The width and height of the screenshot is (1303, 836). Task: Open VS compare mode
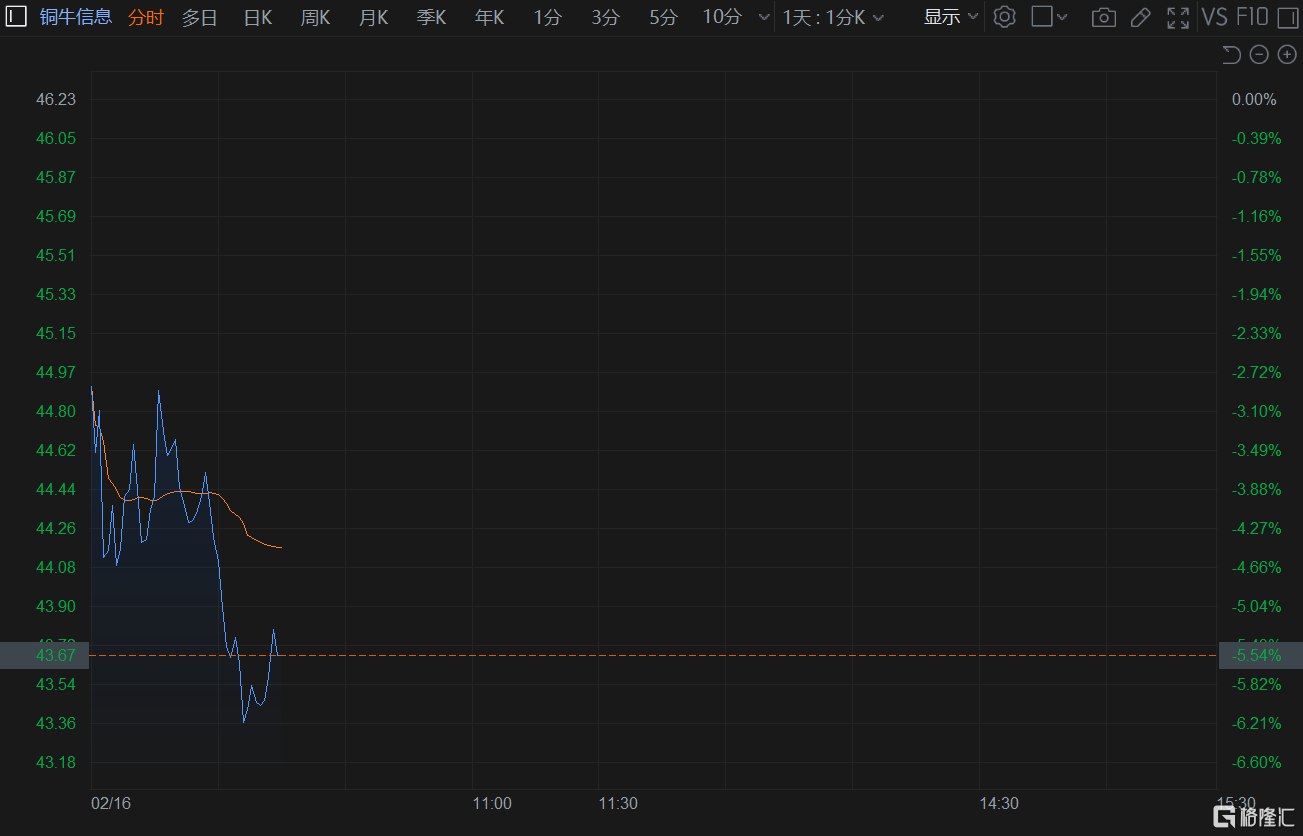click(1214, 17)
